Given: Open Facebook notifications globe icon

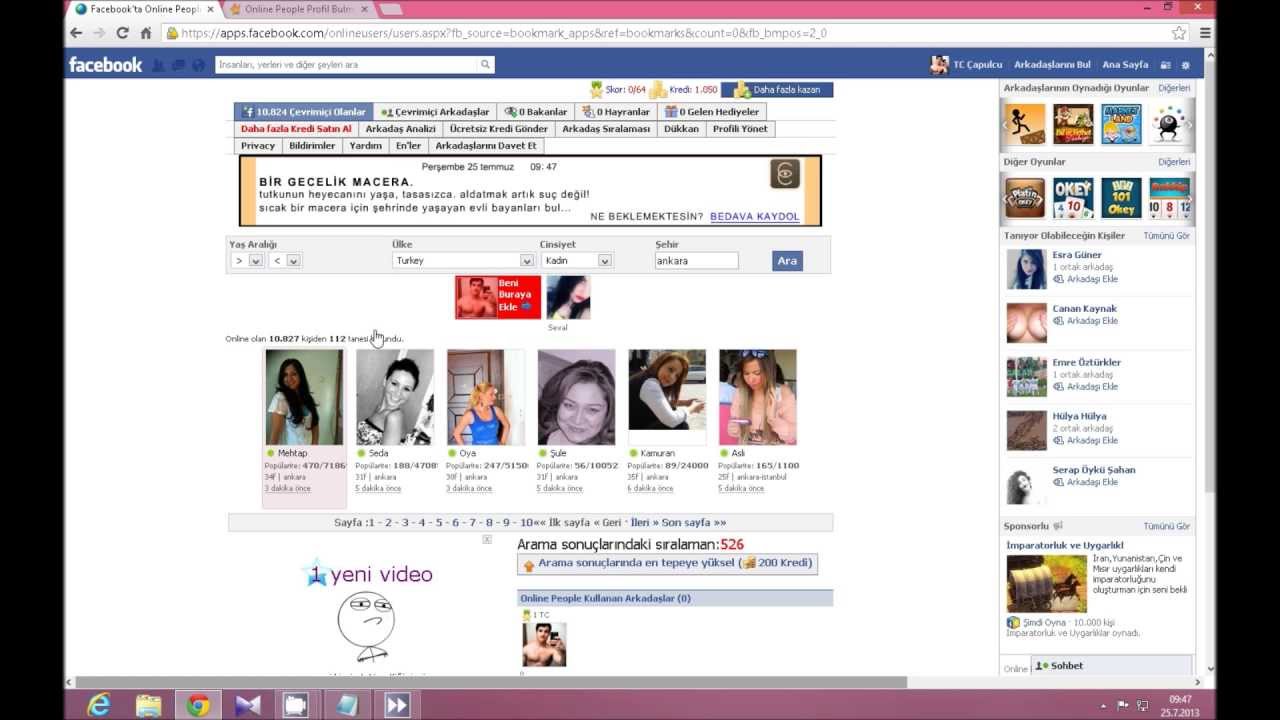Looking at the screenshot, I should pos(198,65).
